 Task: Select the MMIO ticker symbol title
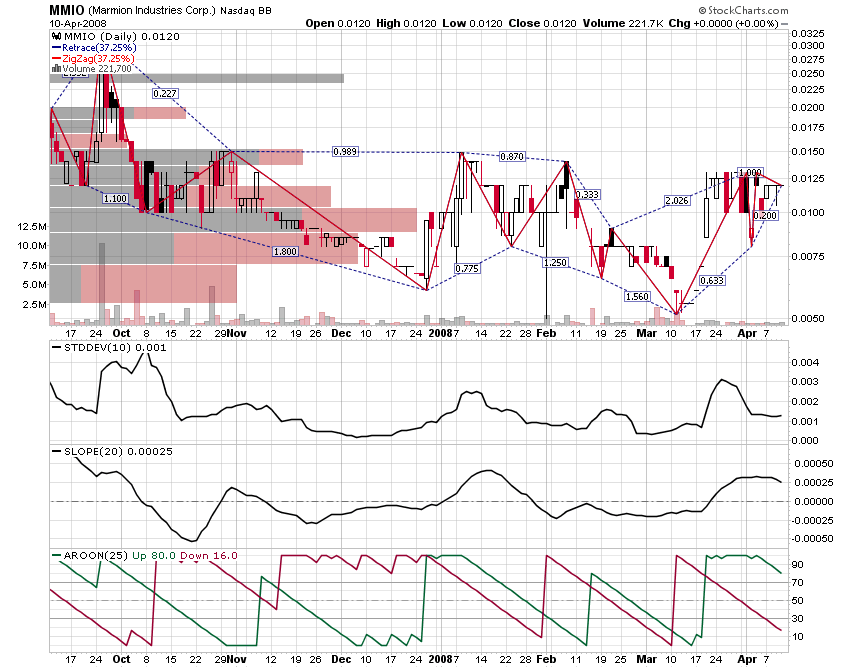click(x=67, y=10)
